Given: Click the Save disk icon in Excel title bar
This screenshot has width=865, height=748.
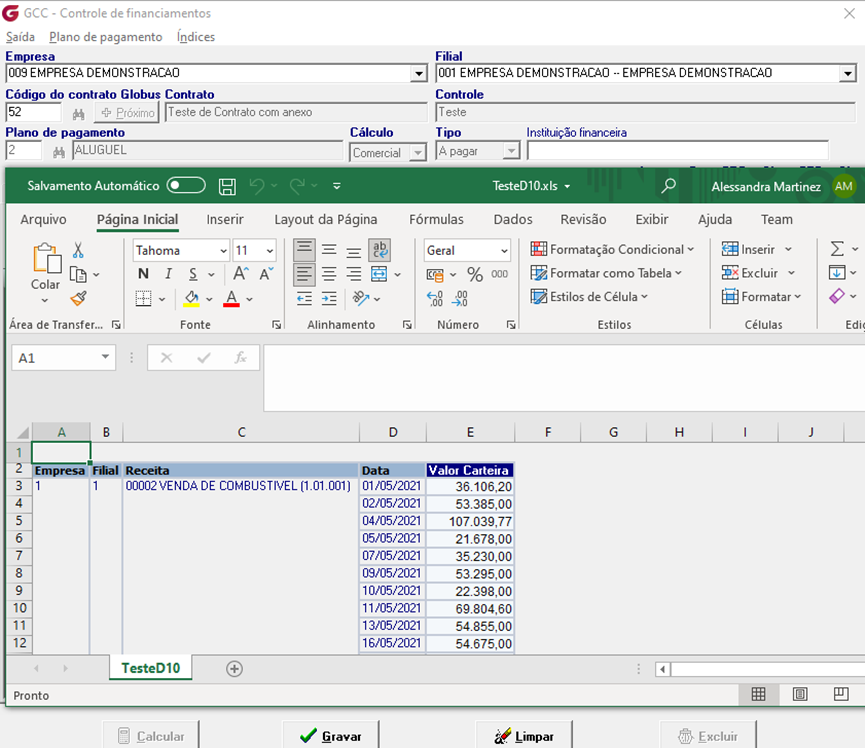Looking at the screenshot, I should (227, 186).
